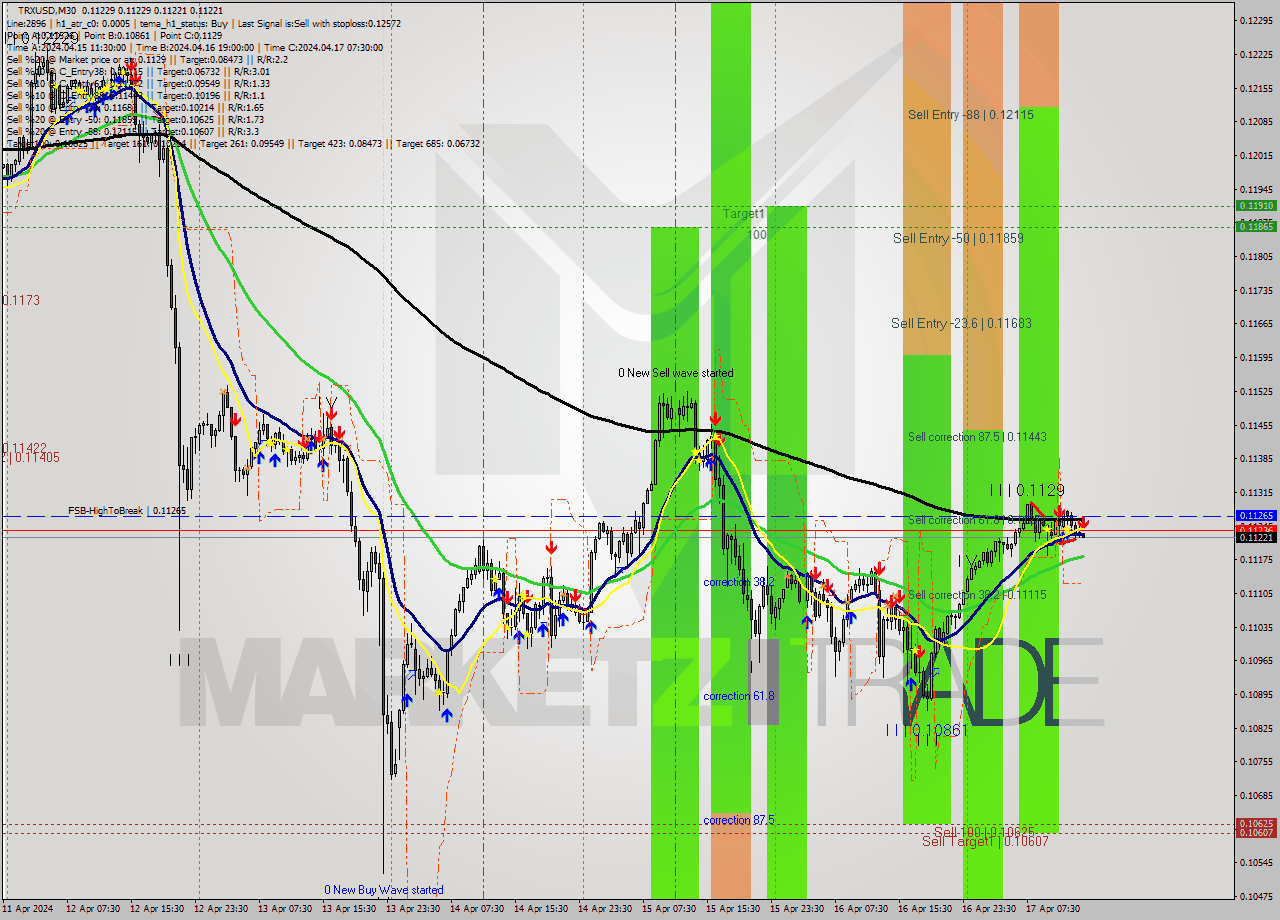Click the 'Target 423: 0.08473' text
Image resolution: width=1280 pixels, height=920 pixels.
tap(340, 143)
